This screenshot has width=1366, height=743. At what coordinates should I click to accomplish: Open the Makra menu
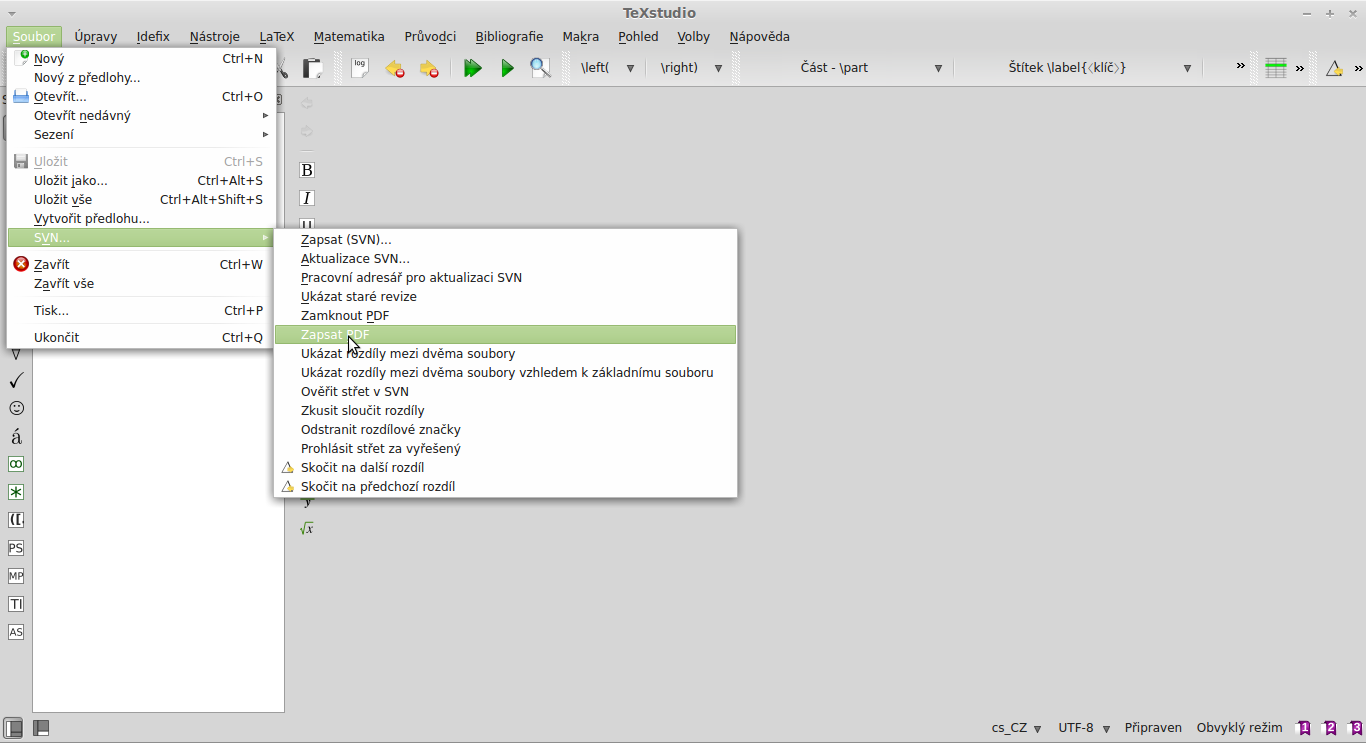[581, 37]
